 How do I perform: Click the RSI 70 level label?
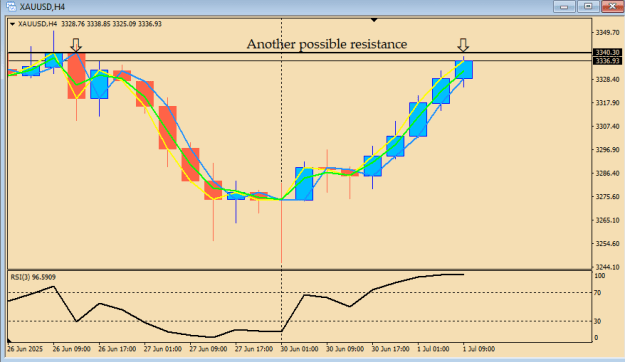click(597, 293)
